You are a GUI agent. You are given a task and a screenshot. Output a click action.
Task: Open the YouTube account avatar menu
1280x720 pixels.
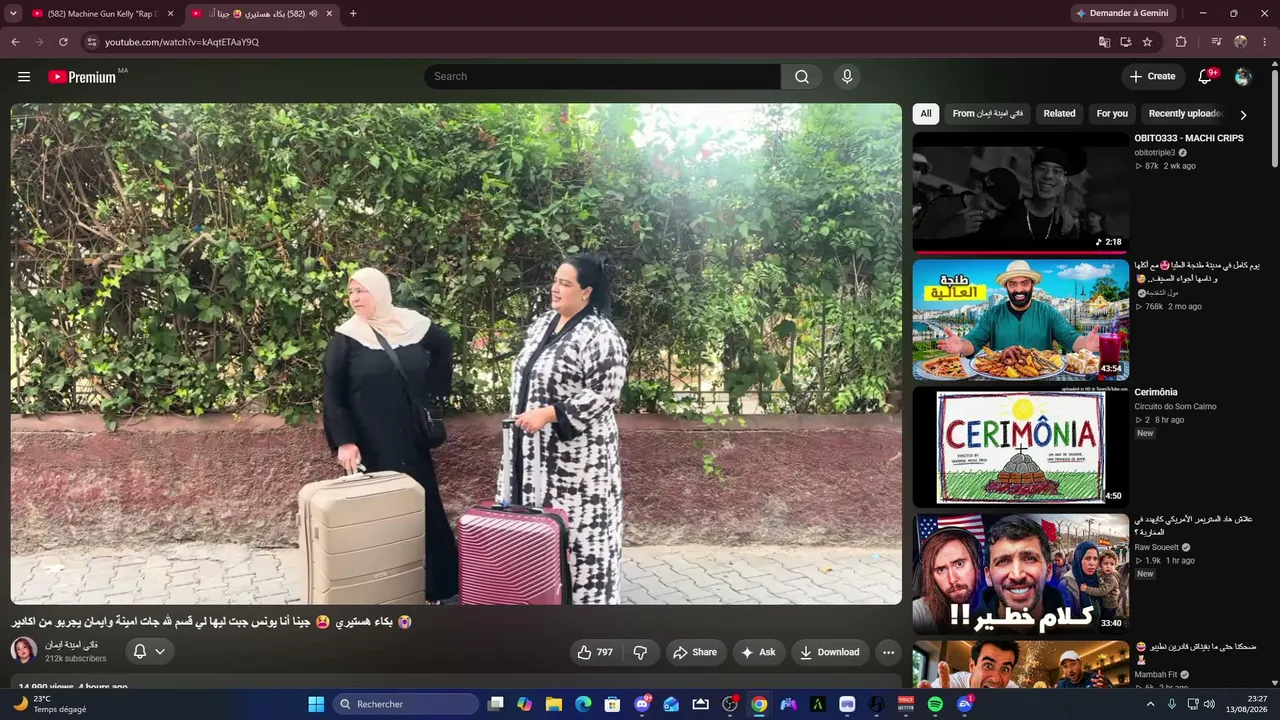click(1243, 77)
